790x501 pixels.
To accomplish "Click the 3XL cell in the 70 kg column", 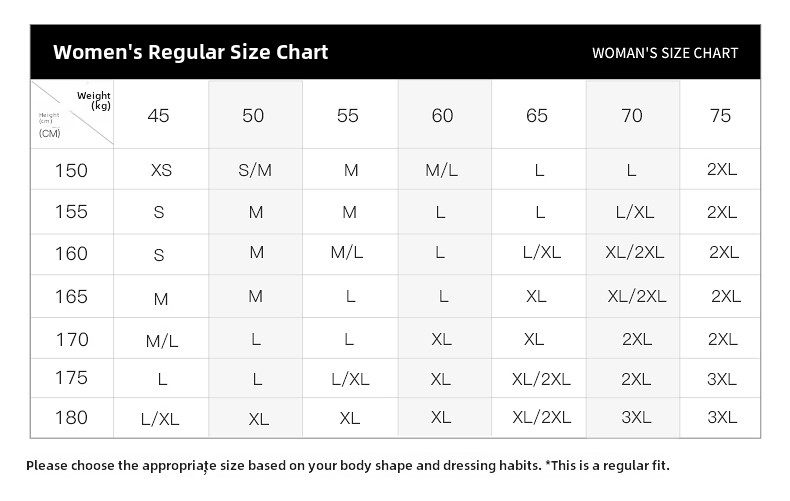I will [636, 418].
